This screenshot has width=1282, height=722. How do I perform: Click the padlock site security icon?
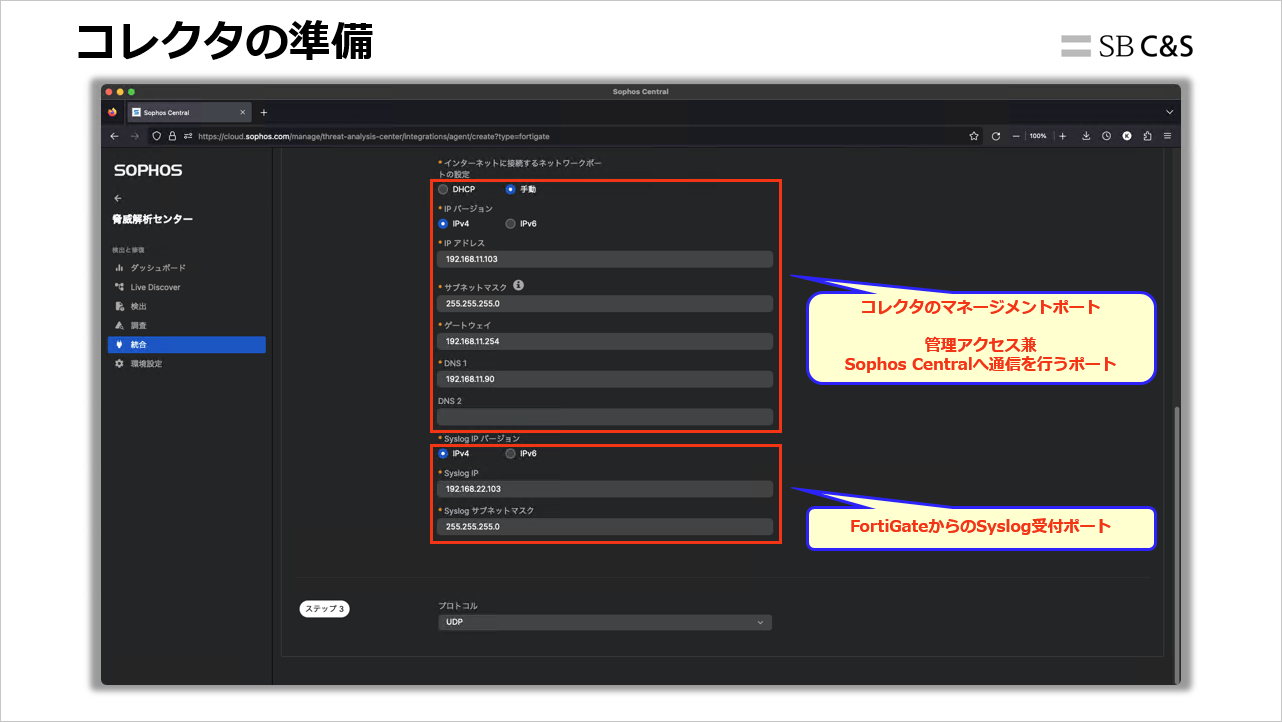click(172, 136)
